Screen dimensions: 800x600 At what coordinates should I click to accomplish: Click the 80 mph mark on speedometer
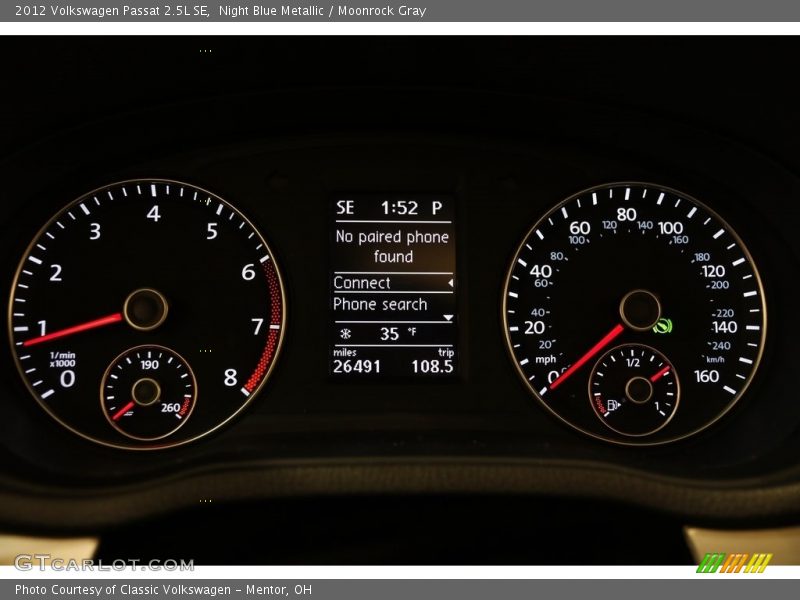click(626, 214)
